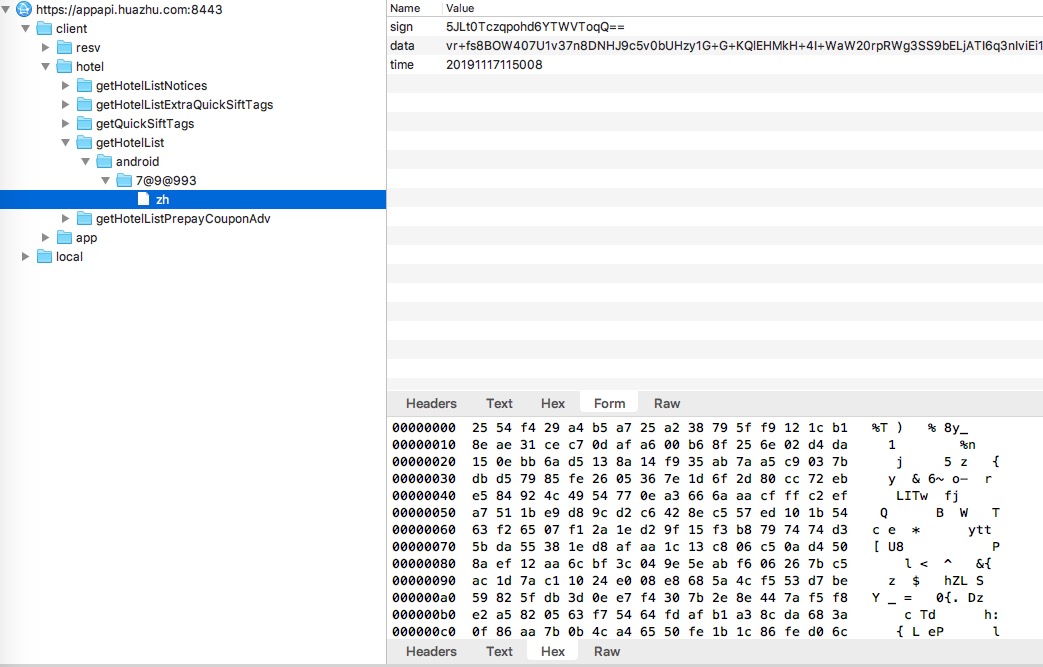Open the request Headers tab
This screenshot has width=1043, height=667.
click(431, 403)
